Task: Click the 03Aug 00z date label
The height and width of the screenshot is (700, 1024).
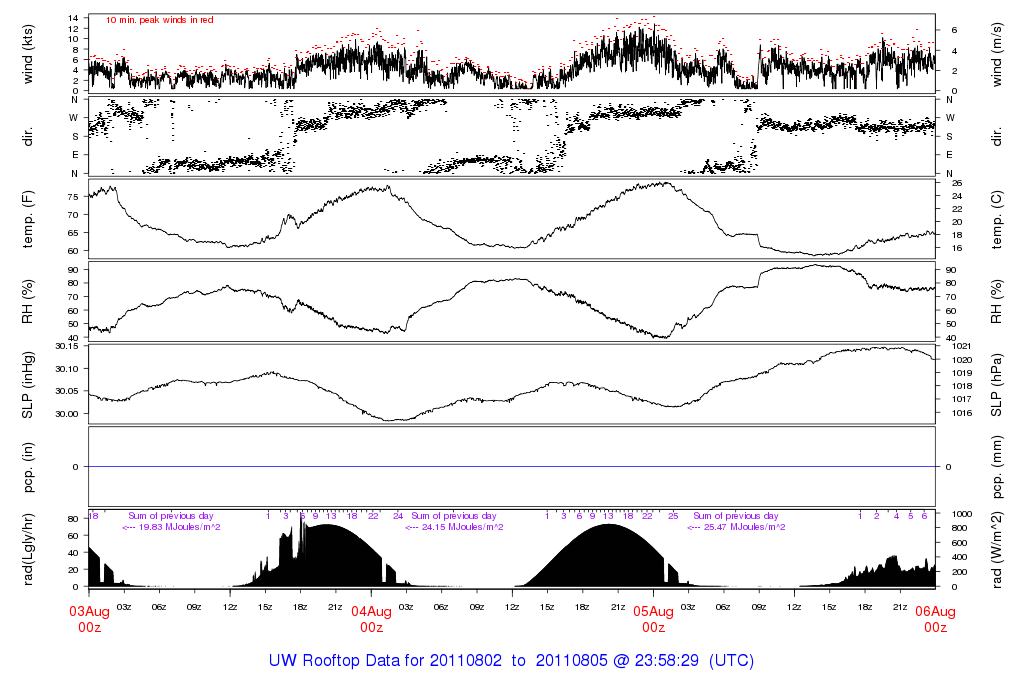Action: coord(89,619)
